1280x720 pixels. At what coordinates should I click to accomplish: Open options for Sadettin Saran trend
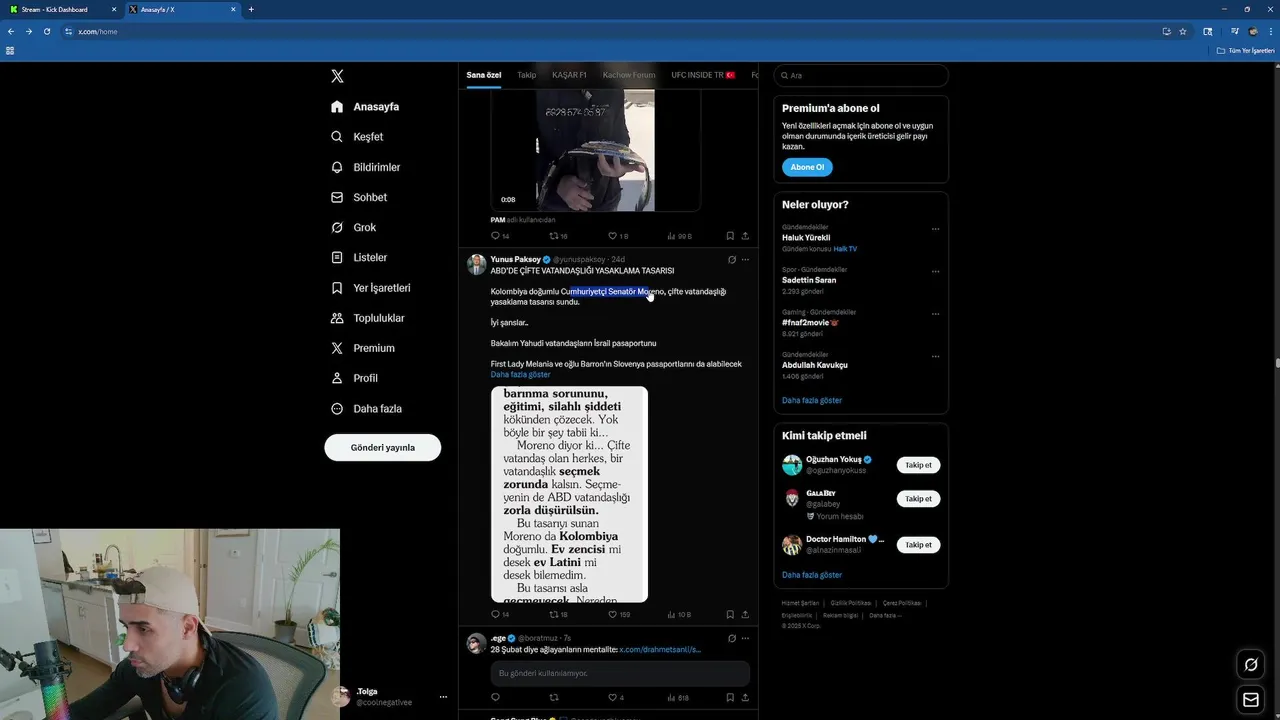(x=935, y=271)
